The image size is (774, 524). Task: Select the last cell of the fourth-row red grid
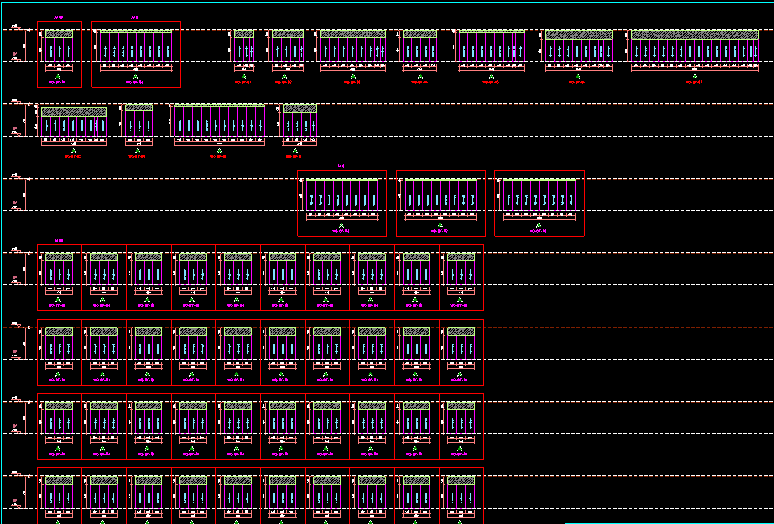point(461,275)
